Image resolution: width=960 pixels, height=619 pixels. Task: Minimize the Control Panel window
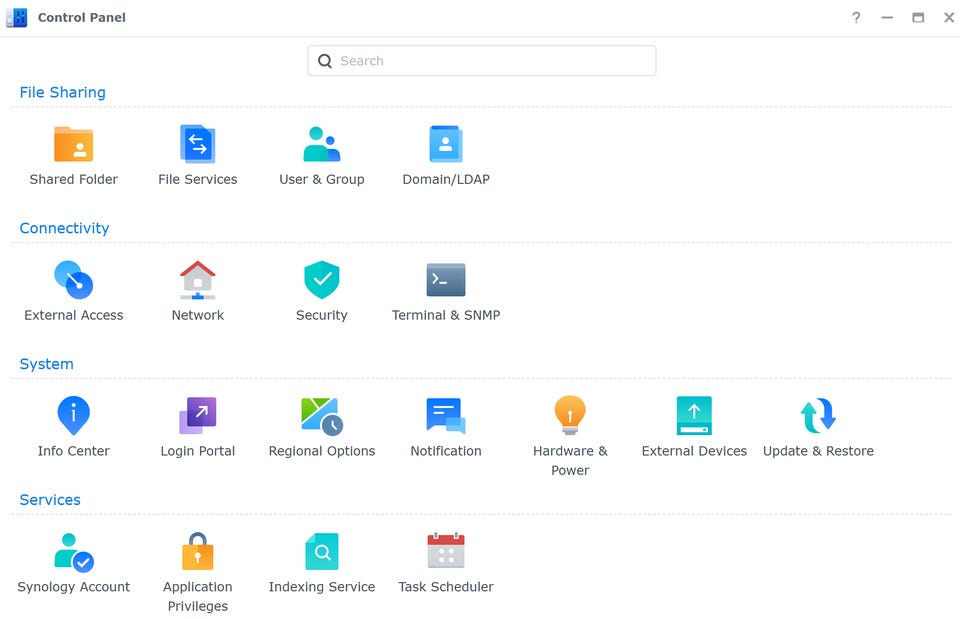(x=887, y=17)
